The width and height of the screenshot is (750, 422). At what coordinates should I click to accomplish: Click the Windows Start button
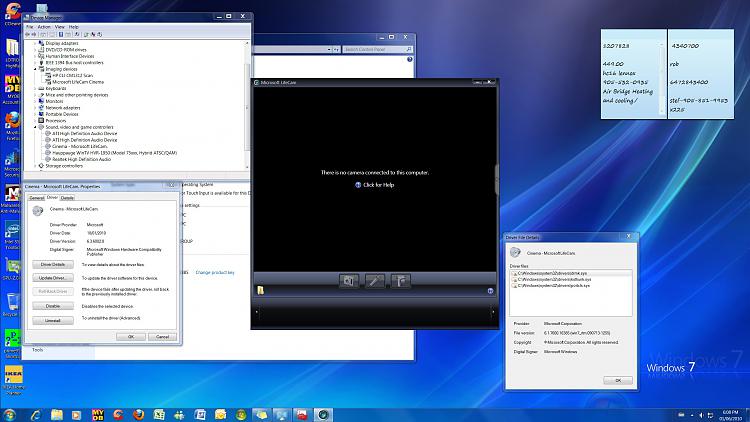point(9,415)
